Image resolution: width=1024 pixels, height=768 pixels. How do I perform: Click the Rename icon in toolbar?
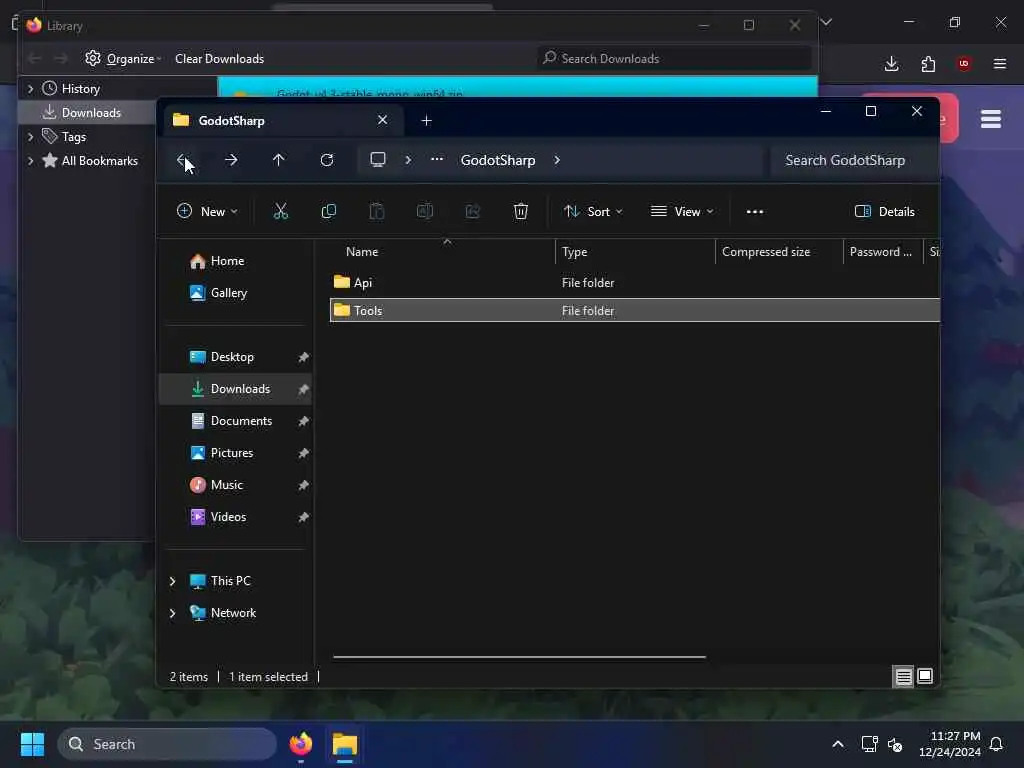point(424,211)
